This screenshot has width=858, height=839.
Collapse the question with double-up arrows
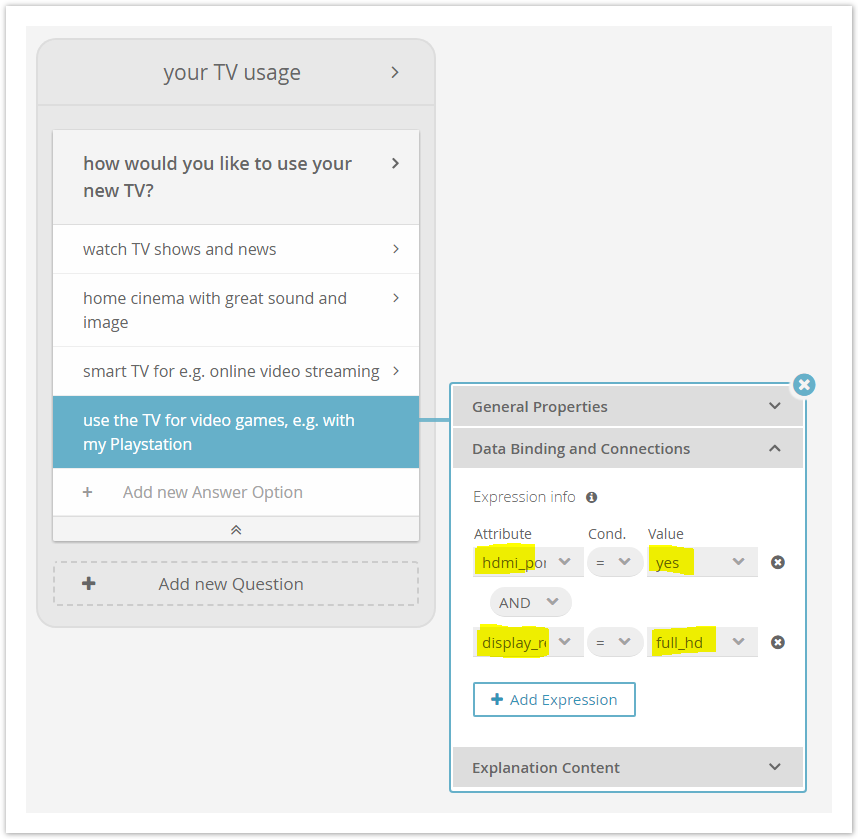tap(236, 529)
